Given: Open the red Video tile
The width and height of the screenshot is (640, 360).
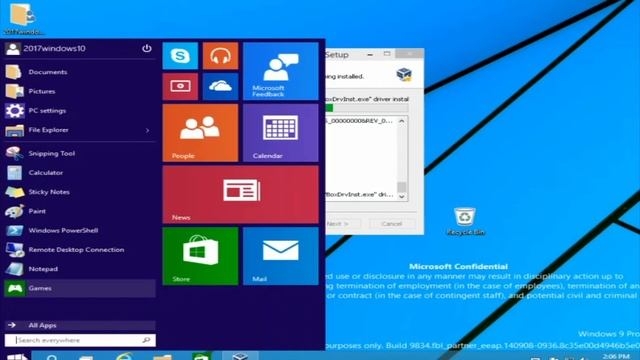Looking at the screenshot, I should pyautogui.click(x=180, y=87).
